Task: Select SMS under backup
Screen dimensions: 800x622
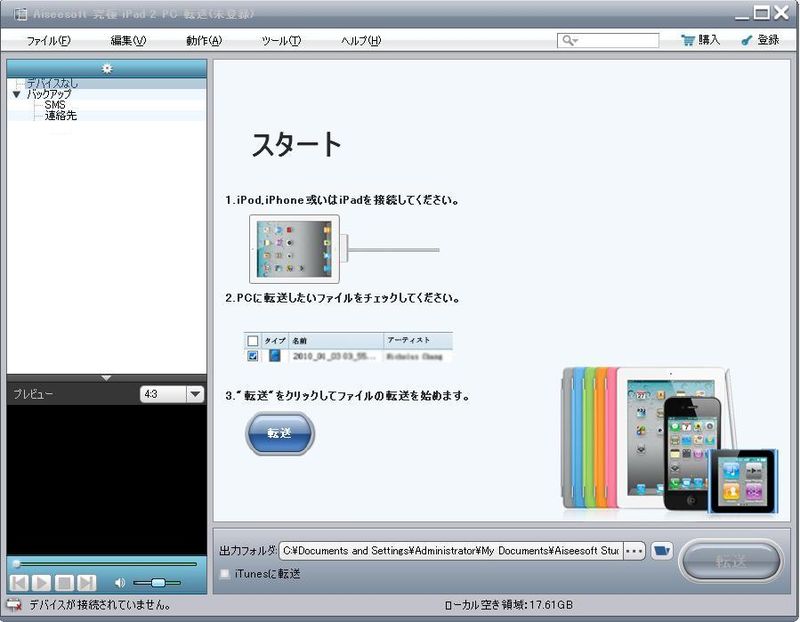Action: pos(55,105)
